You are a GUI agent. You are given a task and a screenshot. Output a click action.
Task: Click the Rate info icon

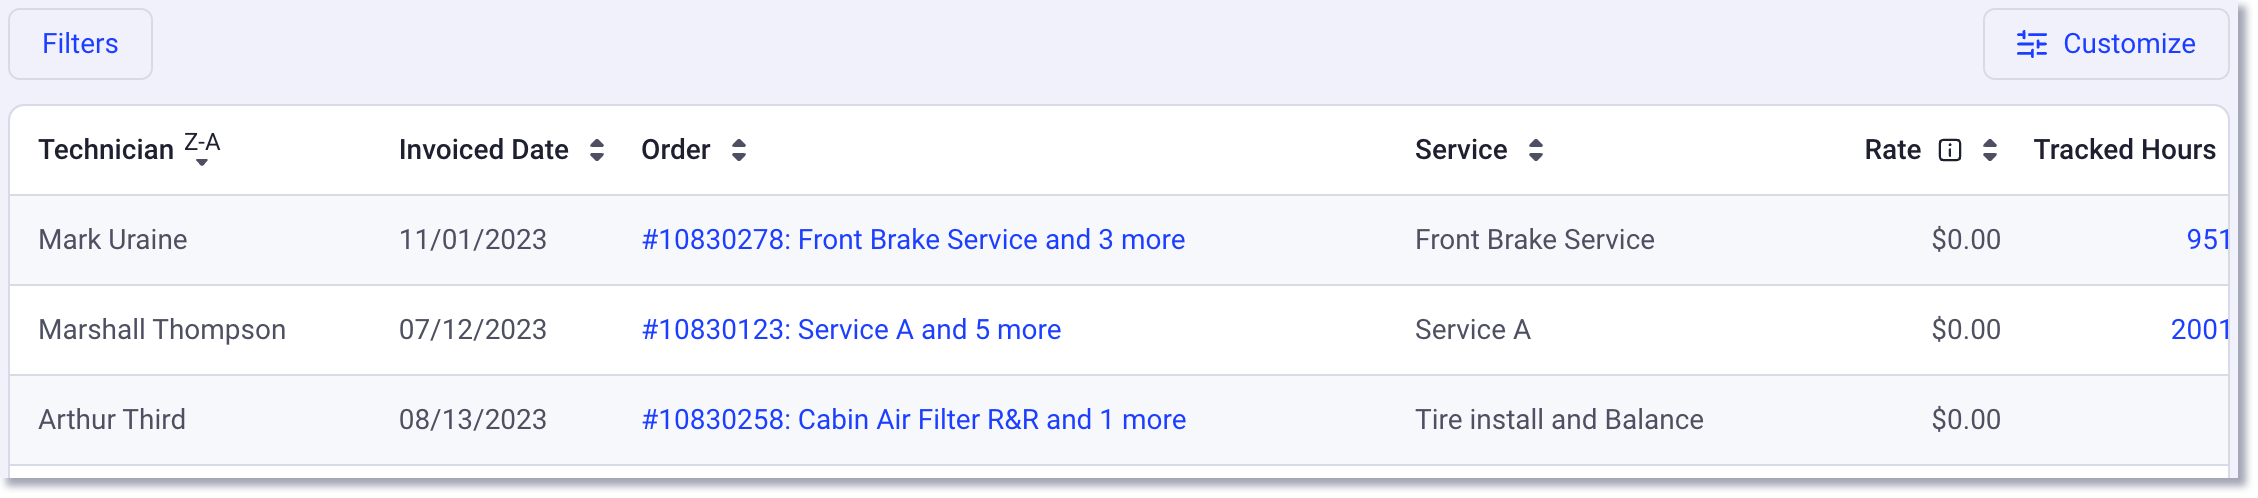1950,150
